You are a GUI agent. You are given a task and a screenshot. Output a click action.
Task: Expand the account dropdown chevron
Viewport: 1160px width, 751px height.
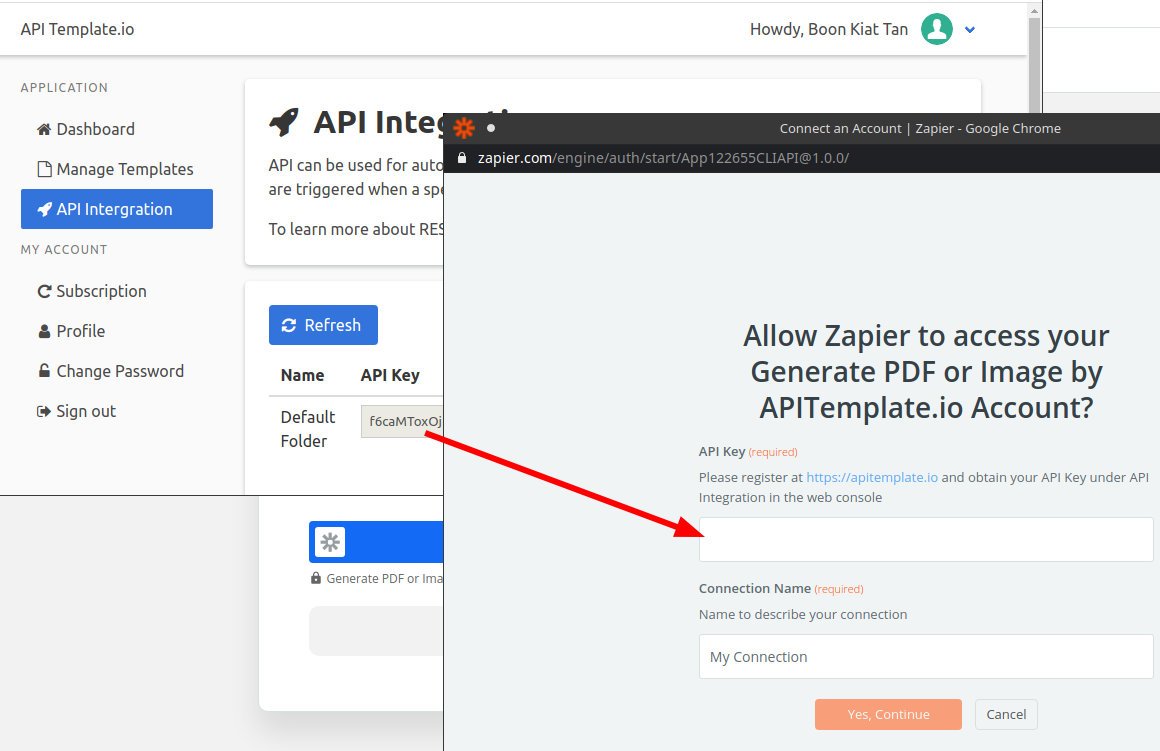(970, 30)
